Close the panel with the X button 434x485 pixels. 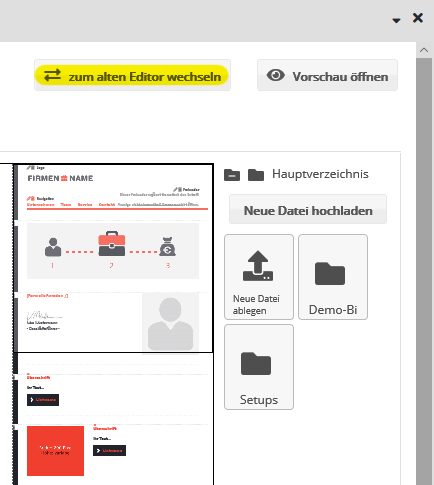[x=418, y=18]
